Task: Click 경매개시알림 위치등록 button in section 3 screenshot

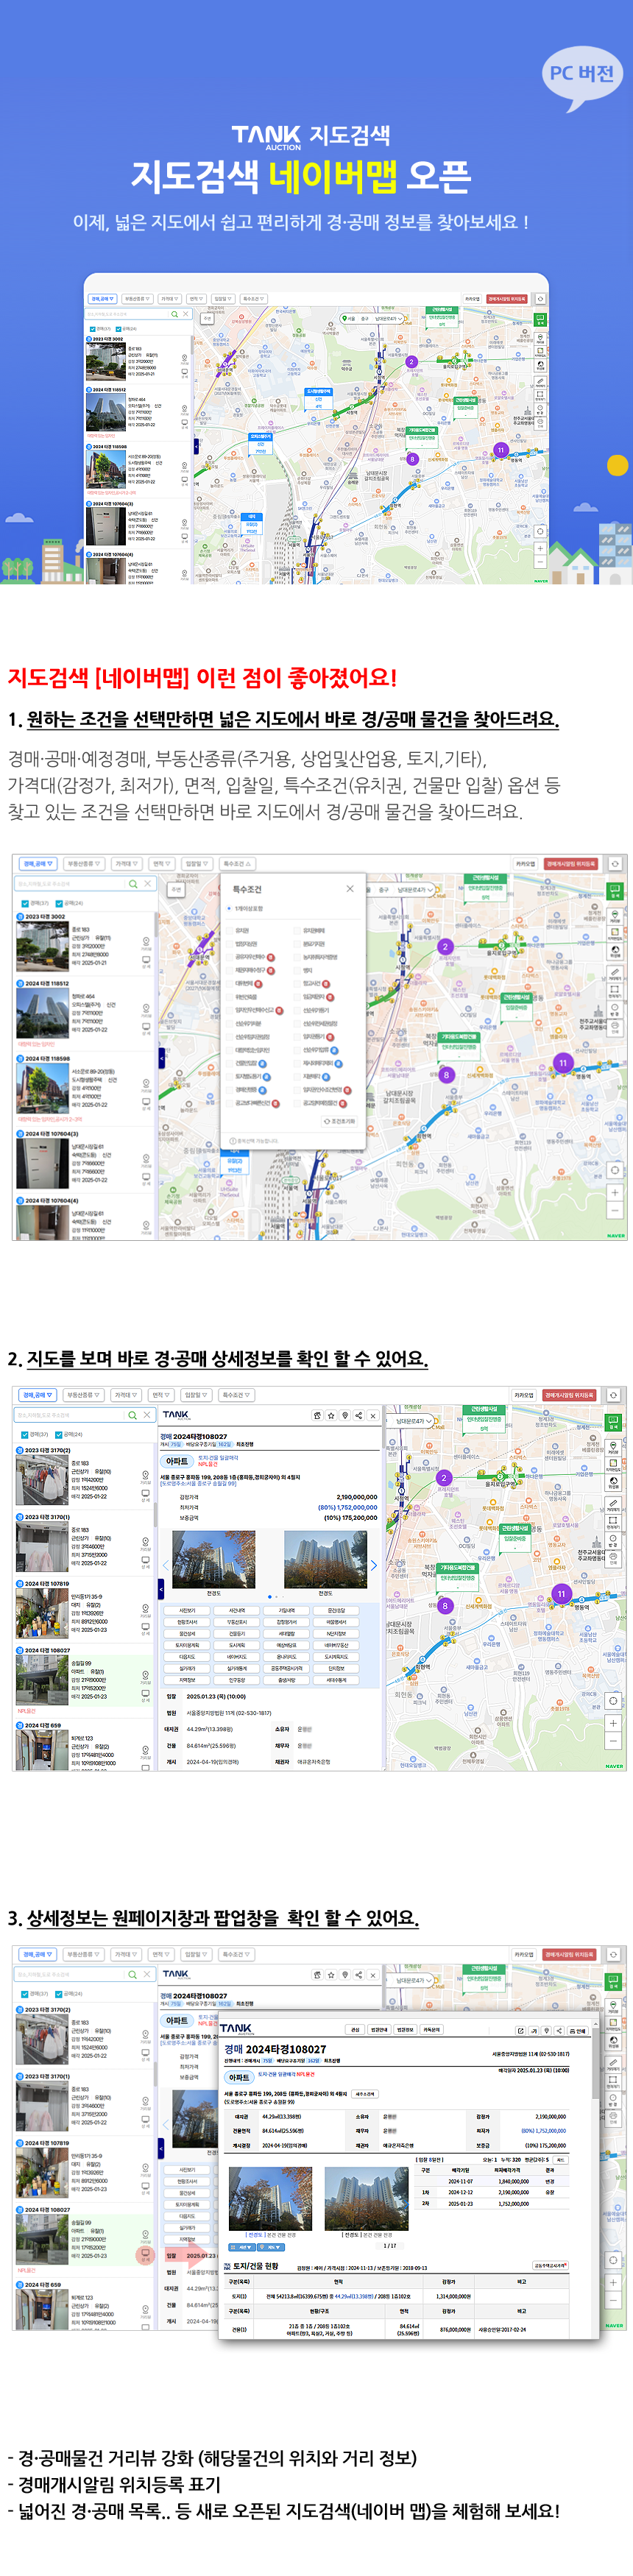Action: tap(570, 1953)
